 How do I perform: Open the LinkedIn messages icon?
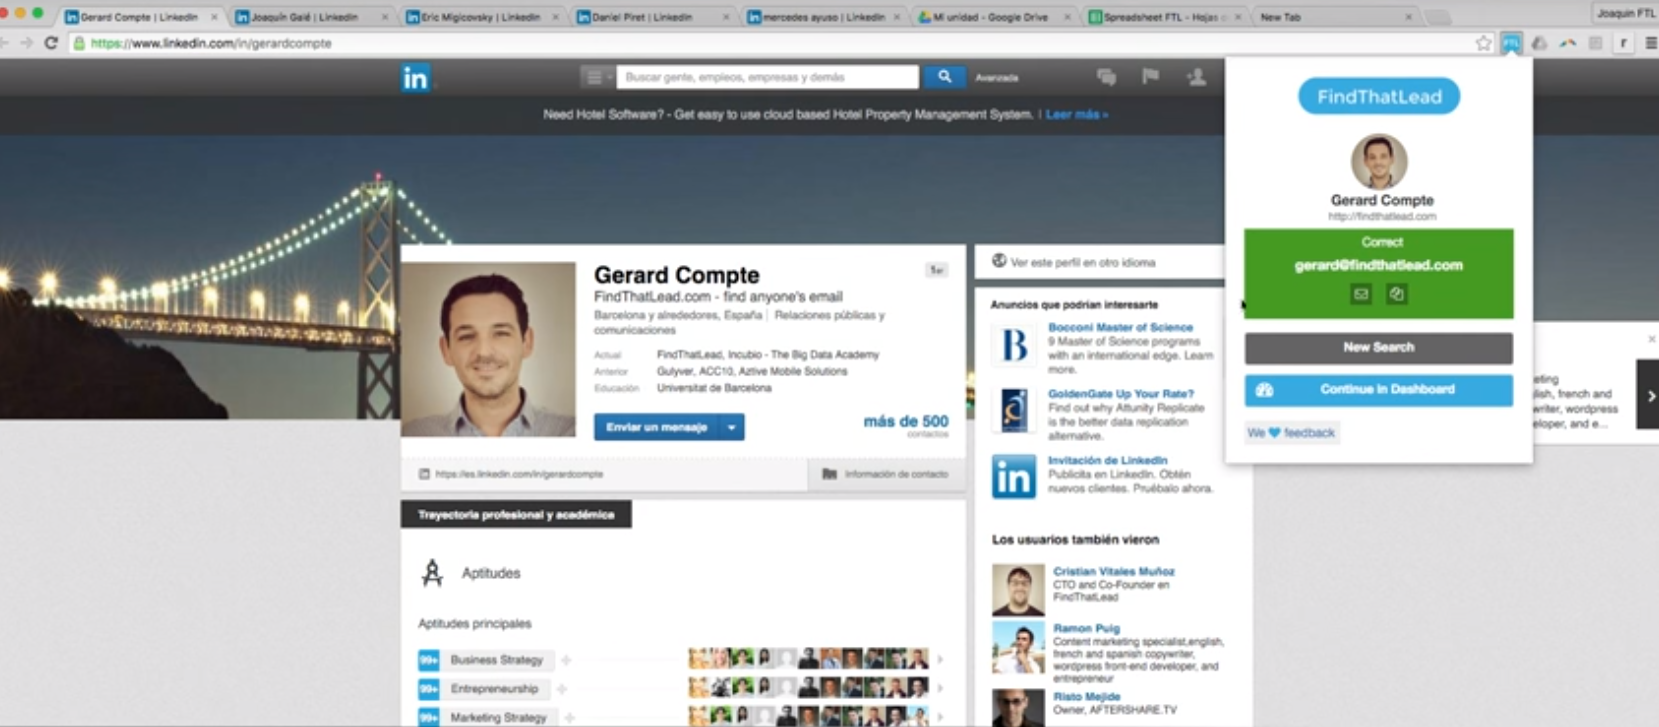(1106, 77)
